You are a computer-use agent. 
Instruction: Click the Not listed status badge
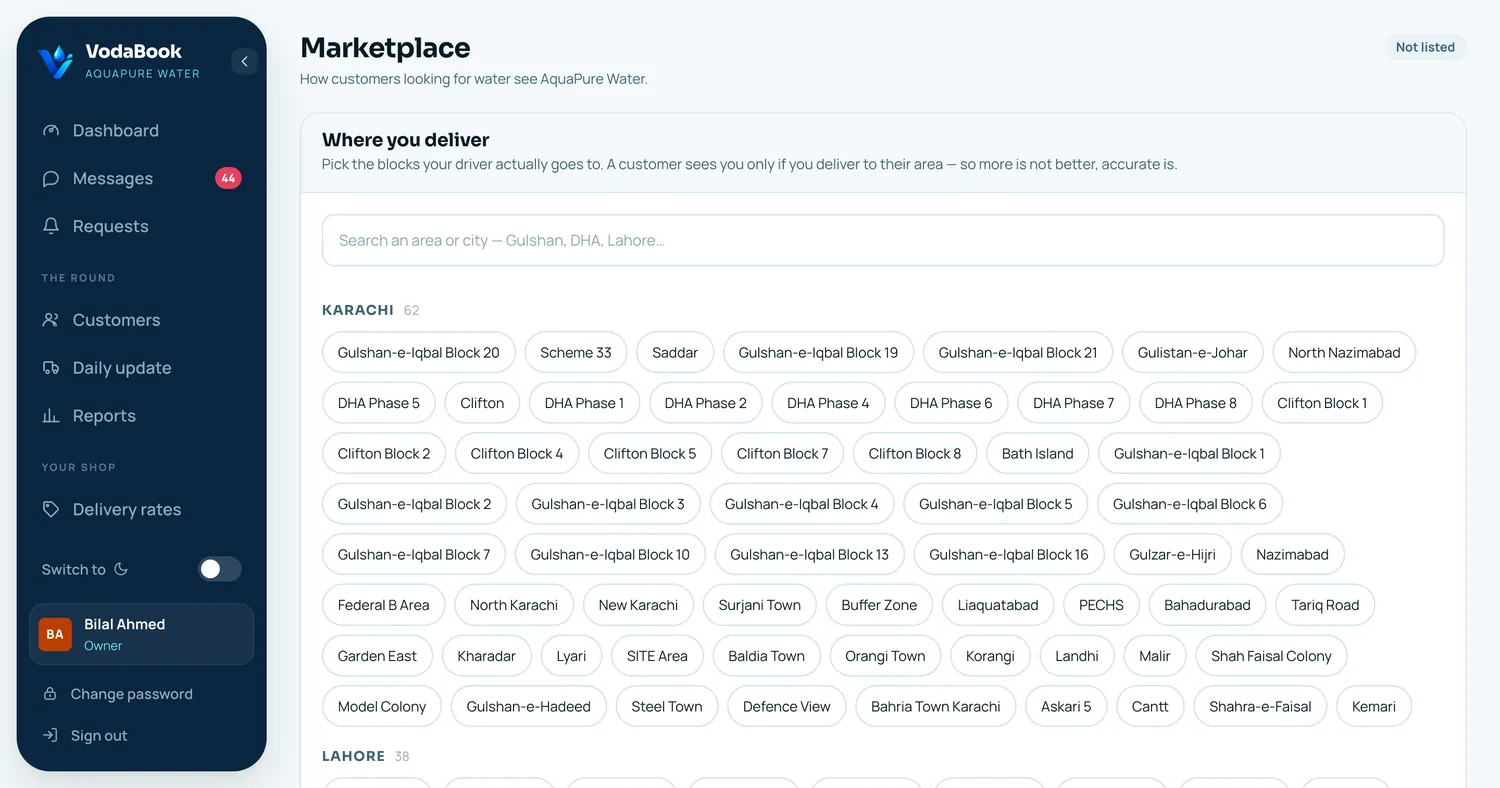pos(1425,47)
